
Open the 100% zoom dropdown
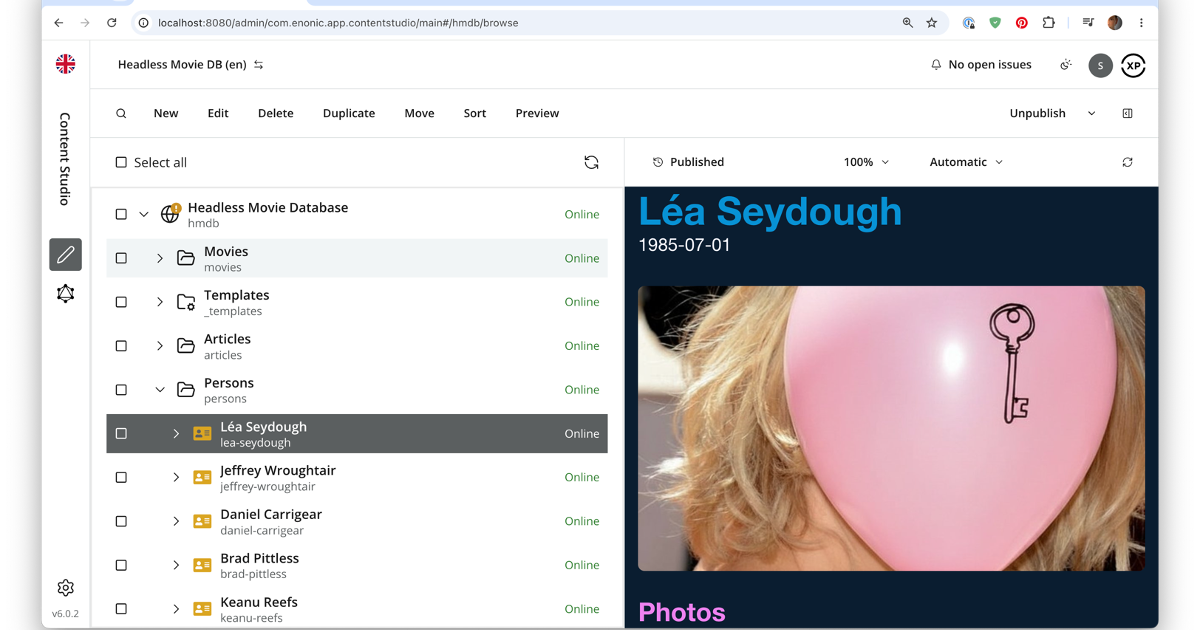point(866,162)
